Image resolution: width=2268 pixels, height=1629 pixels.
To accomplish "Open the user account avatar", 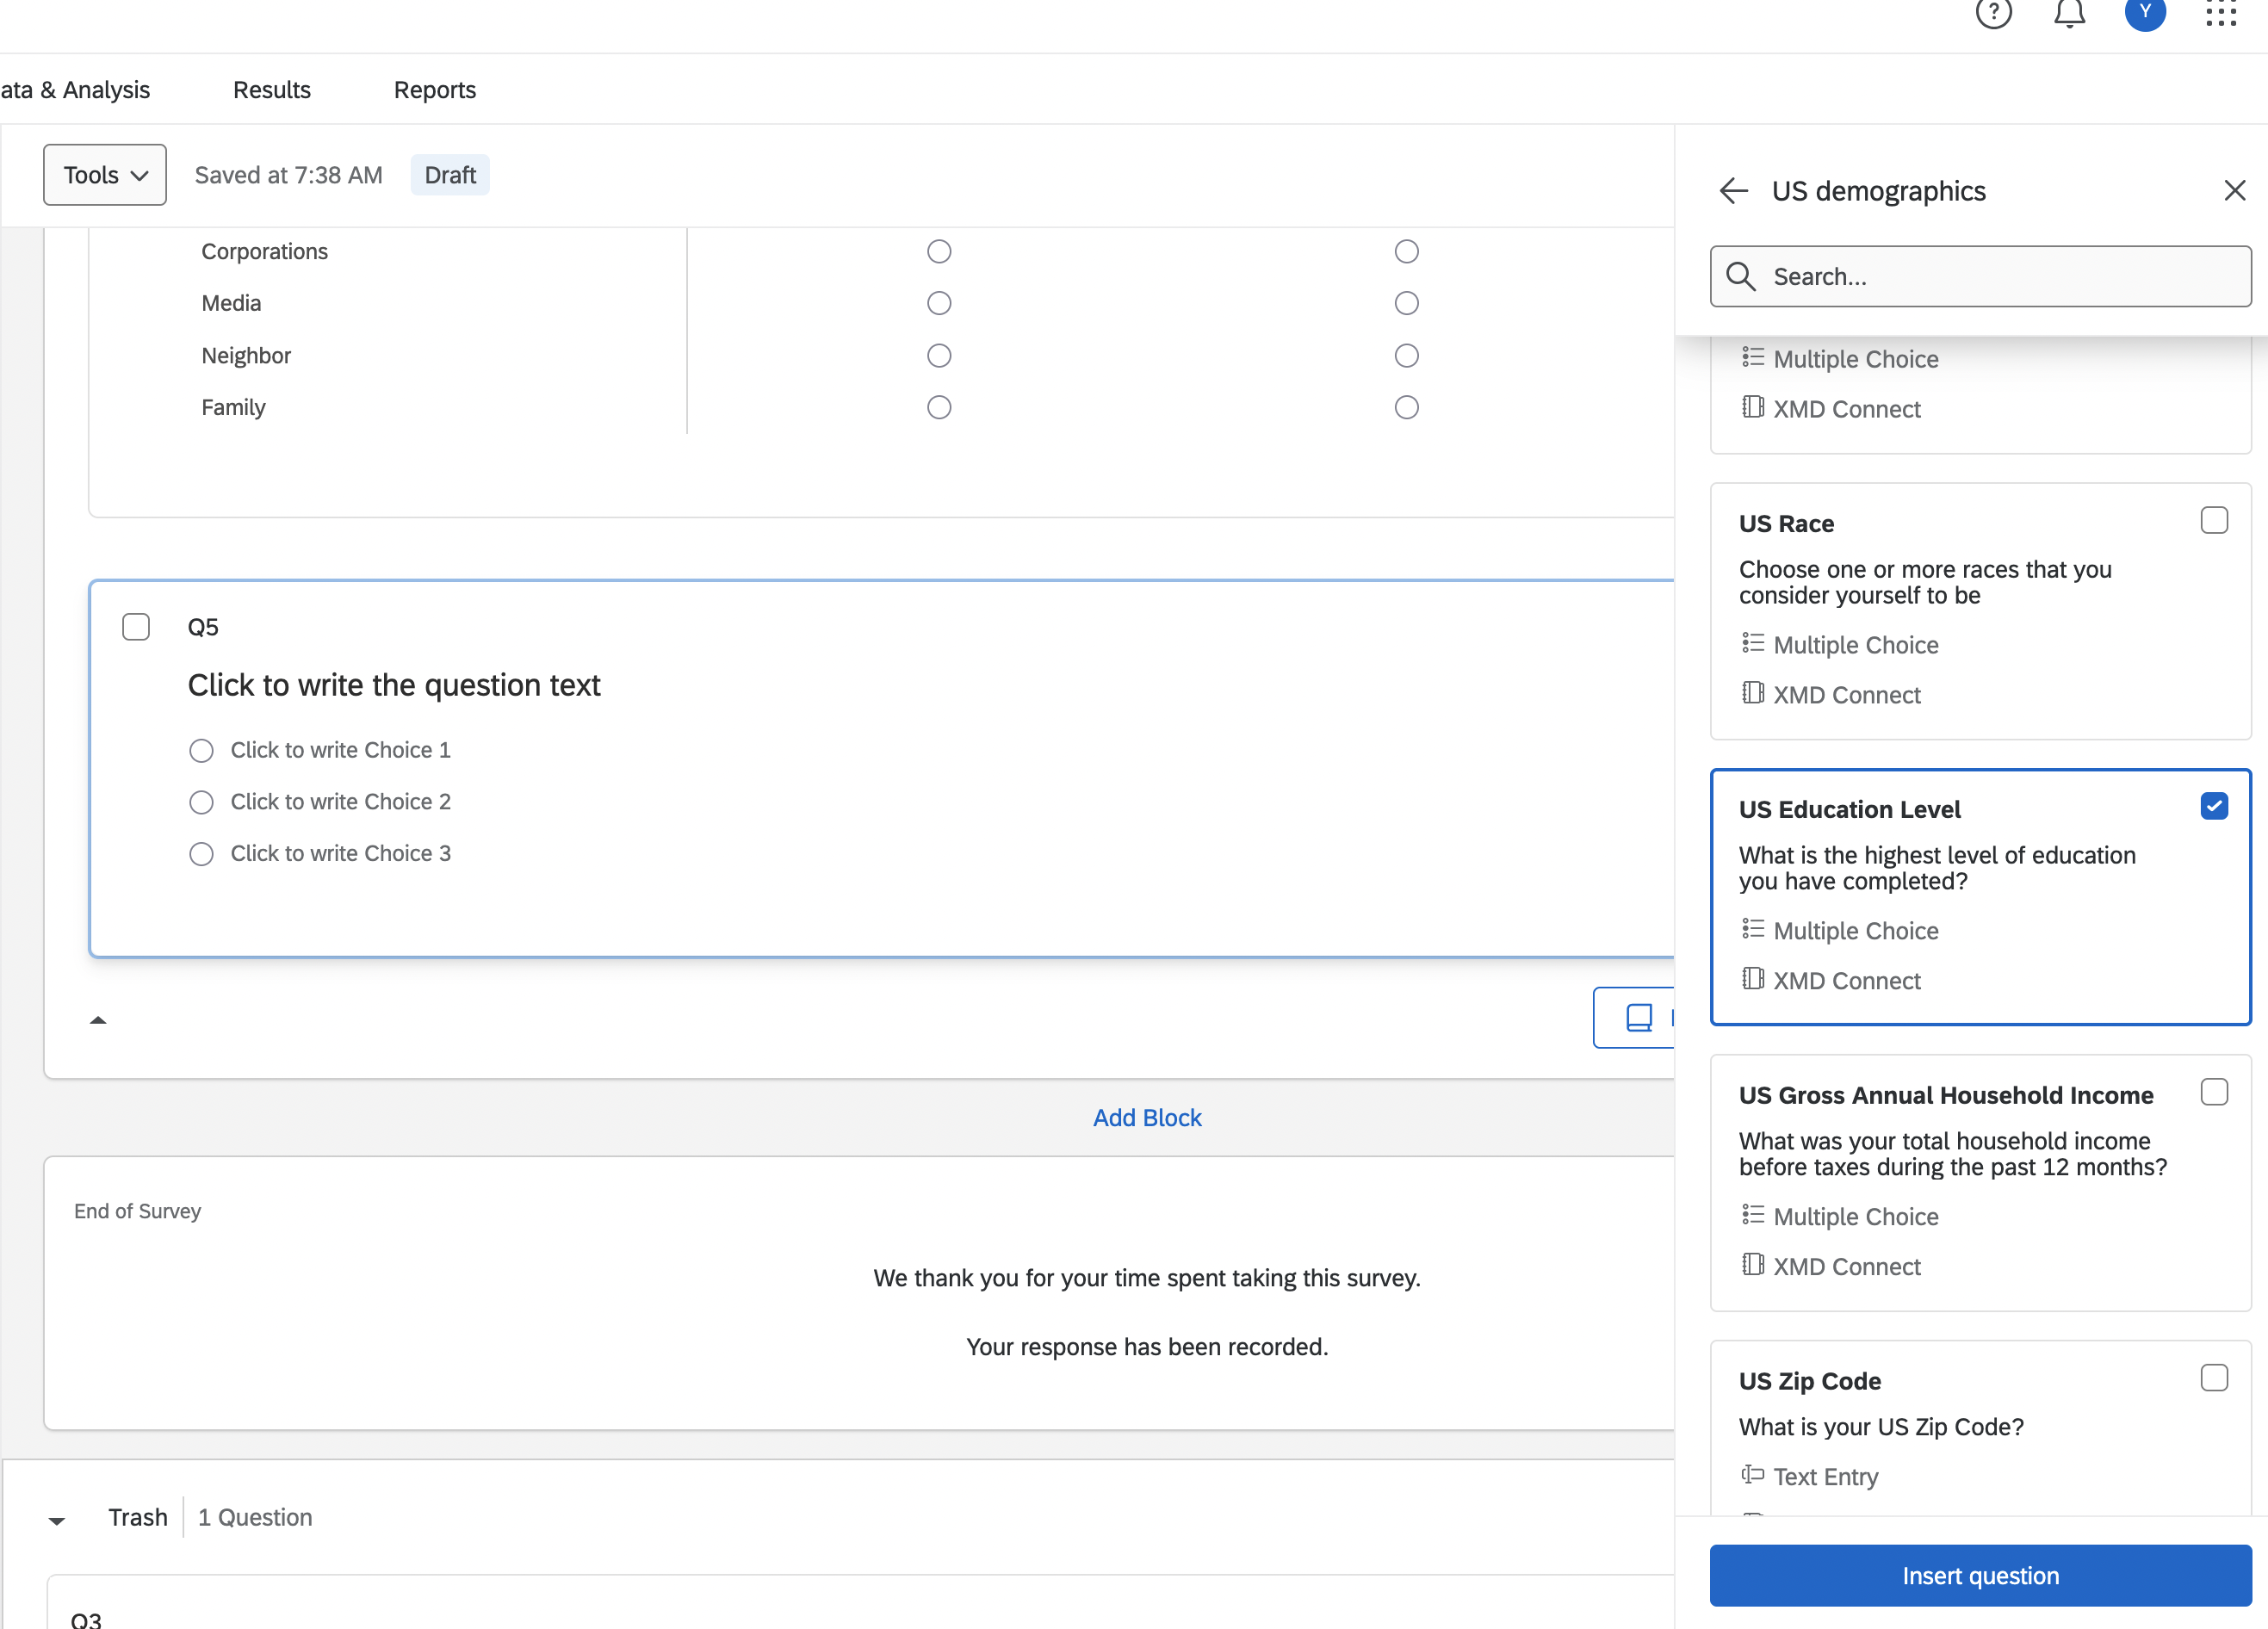I will point(2144,12).
